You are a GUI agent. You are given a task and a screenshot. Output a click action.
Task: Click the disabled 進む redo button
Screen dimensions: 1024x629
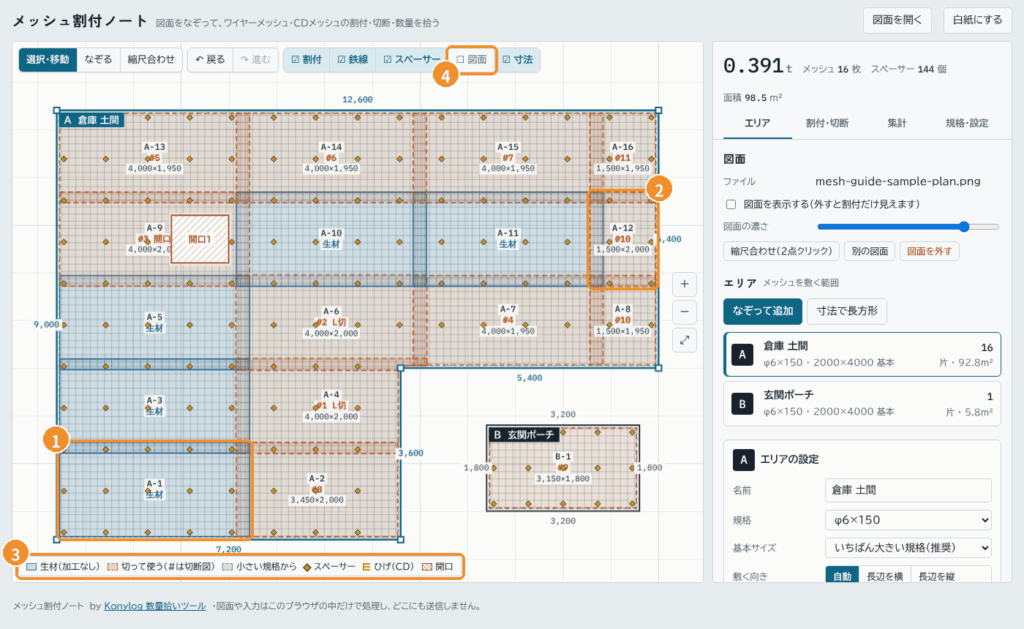pyautogui.click(x=255, y=59)
